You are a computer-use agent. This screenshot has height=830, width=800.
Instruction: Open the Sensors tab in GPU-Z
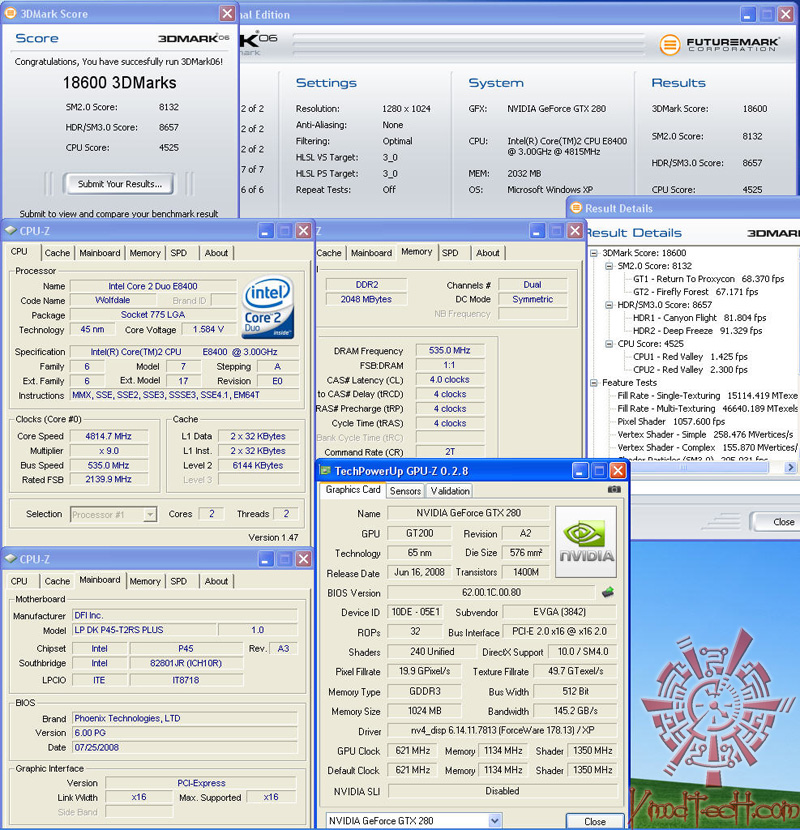click(x=405, y=491)
